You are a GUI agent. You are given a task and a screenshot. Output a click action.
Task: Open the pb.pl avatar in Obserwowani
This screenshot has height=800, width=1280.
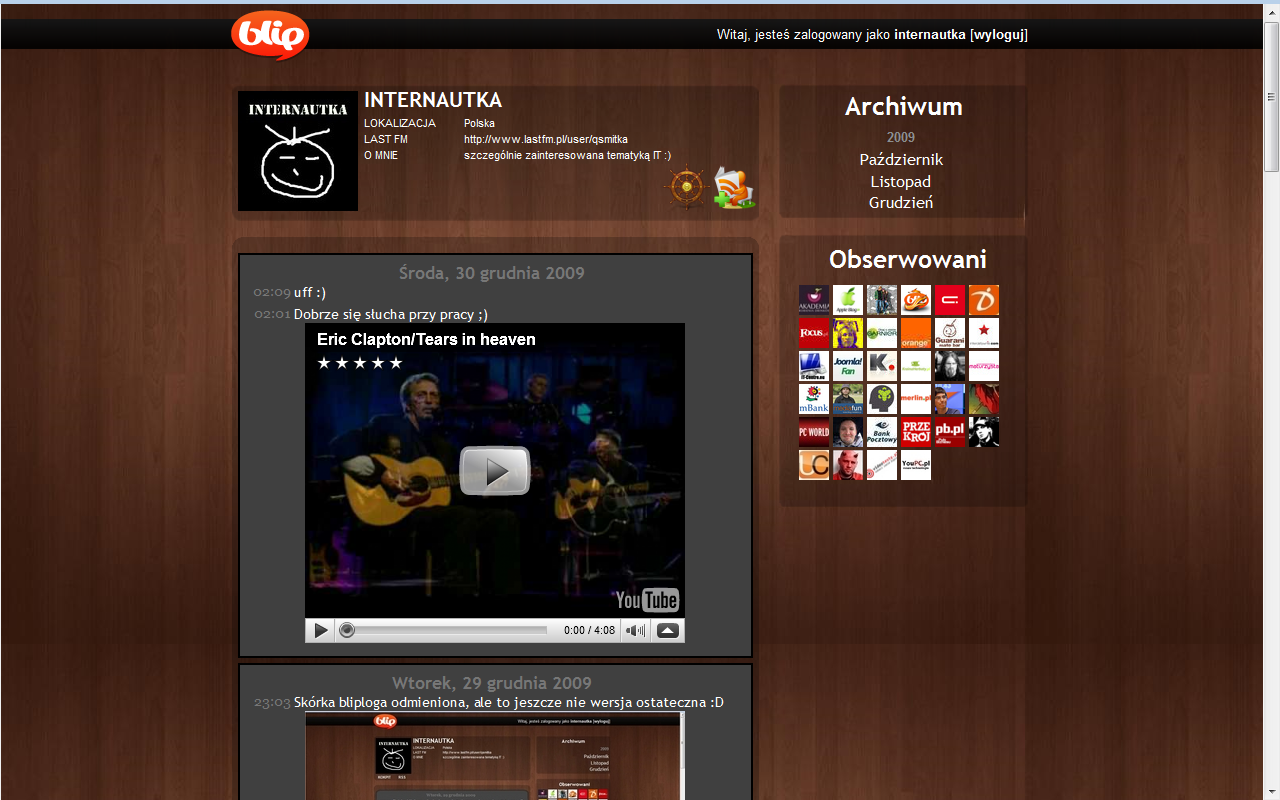point(950,432)
